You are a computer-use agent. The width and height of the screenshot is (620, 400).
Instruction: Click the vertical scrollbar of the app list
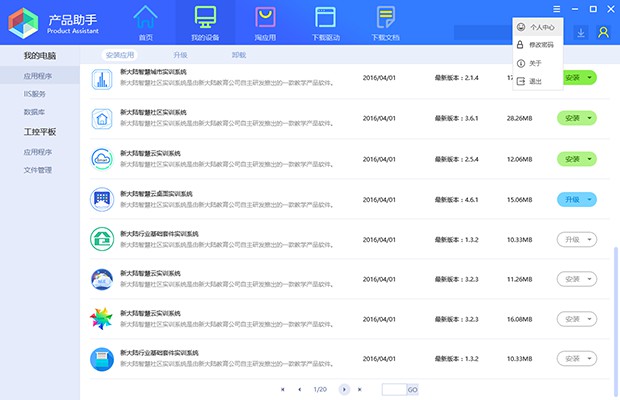point(615,321)
